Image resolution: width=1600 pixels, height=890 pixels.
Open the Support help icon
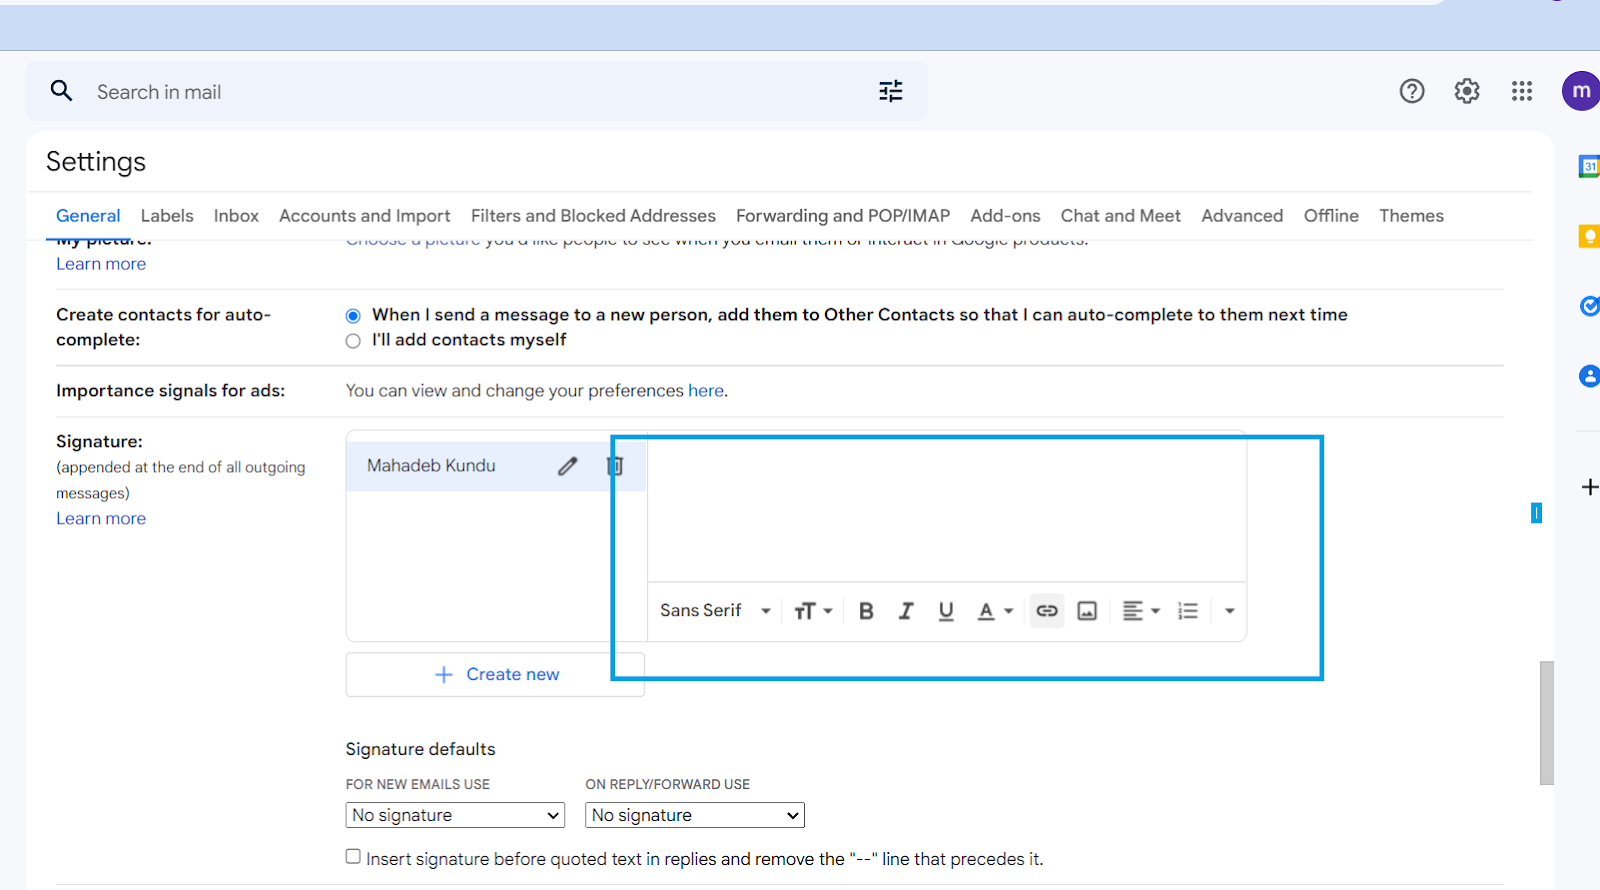click(x=1412, y=91)
